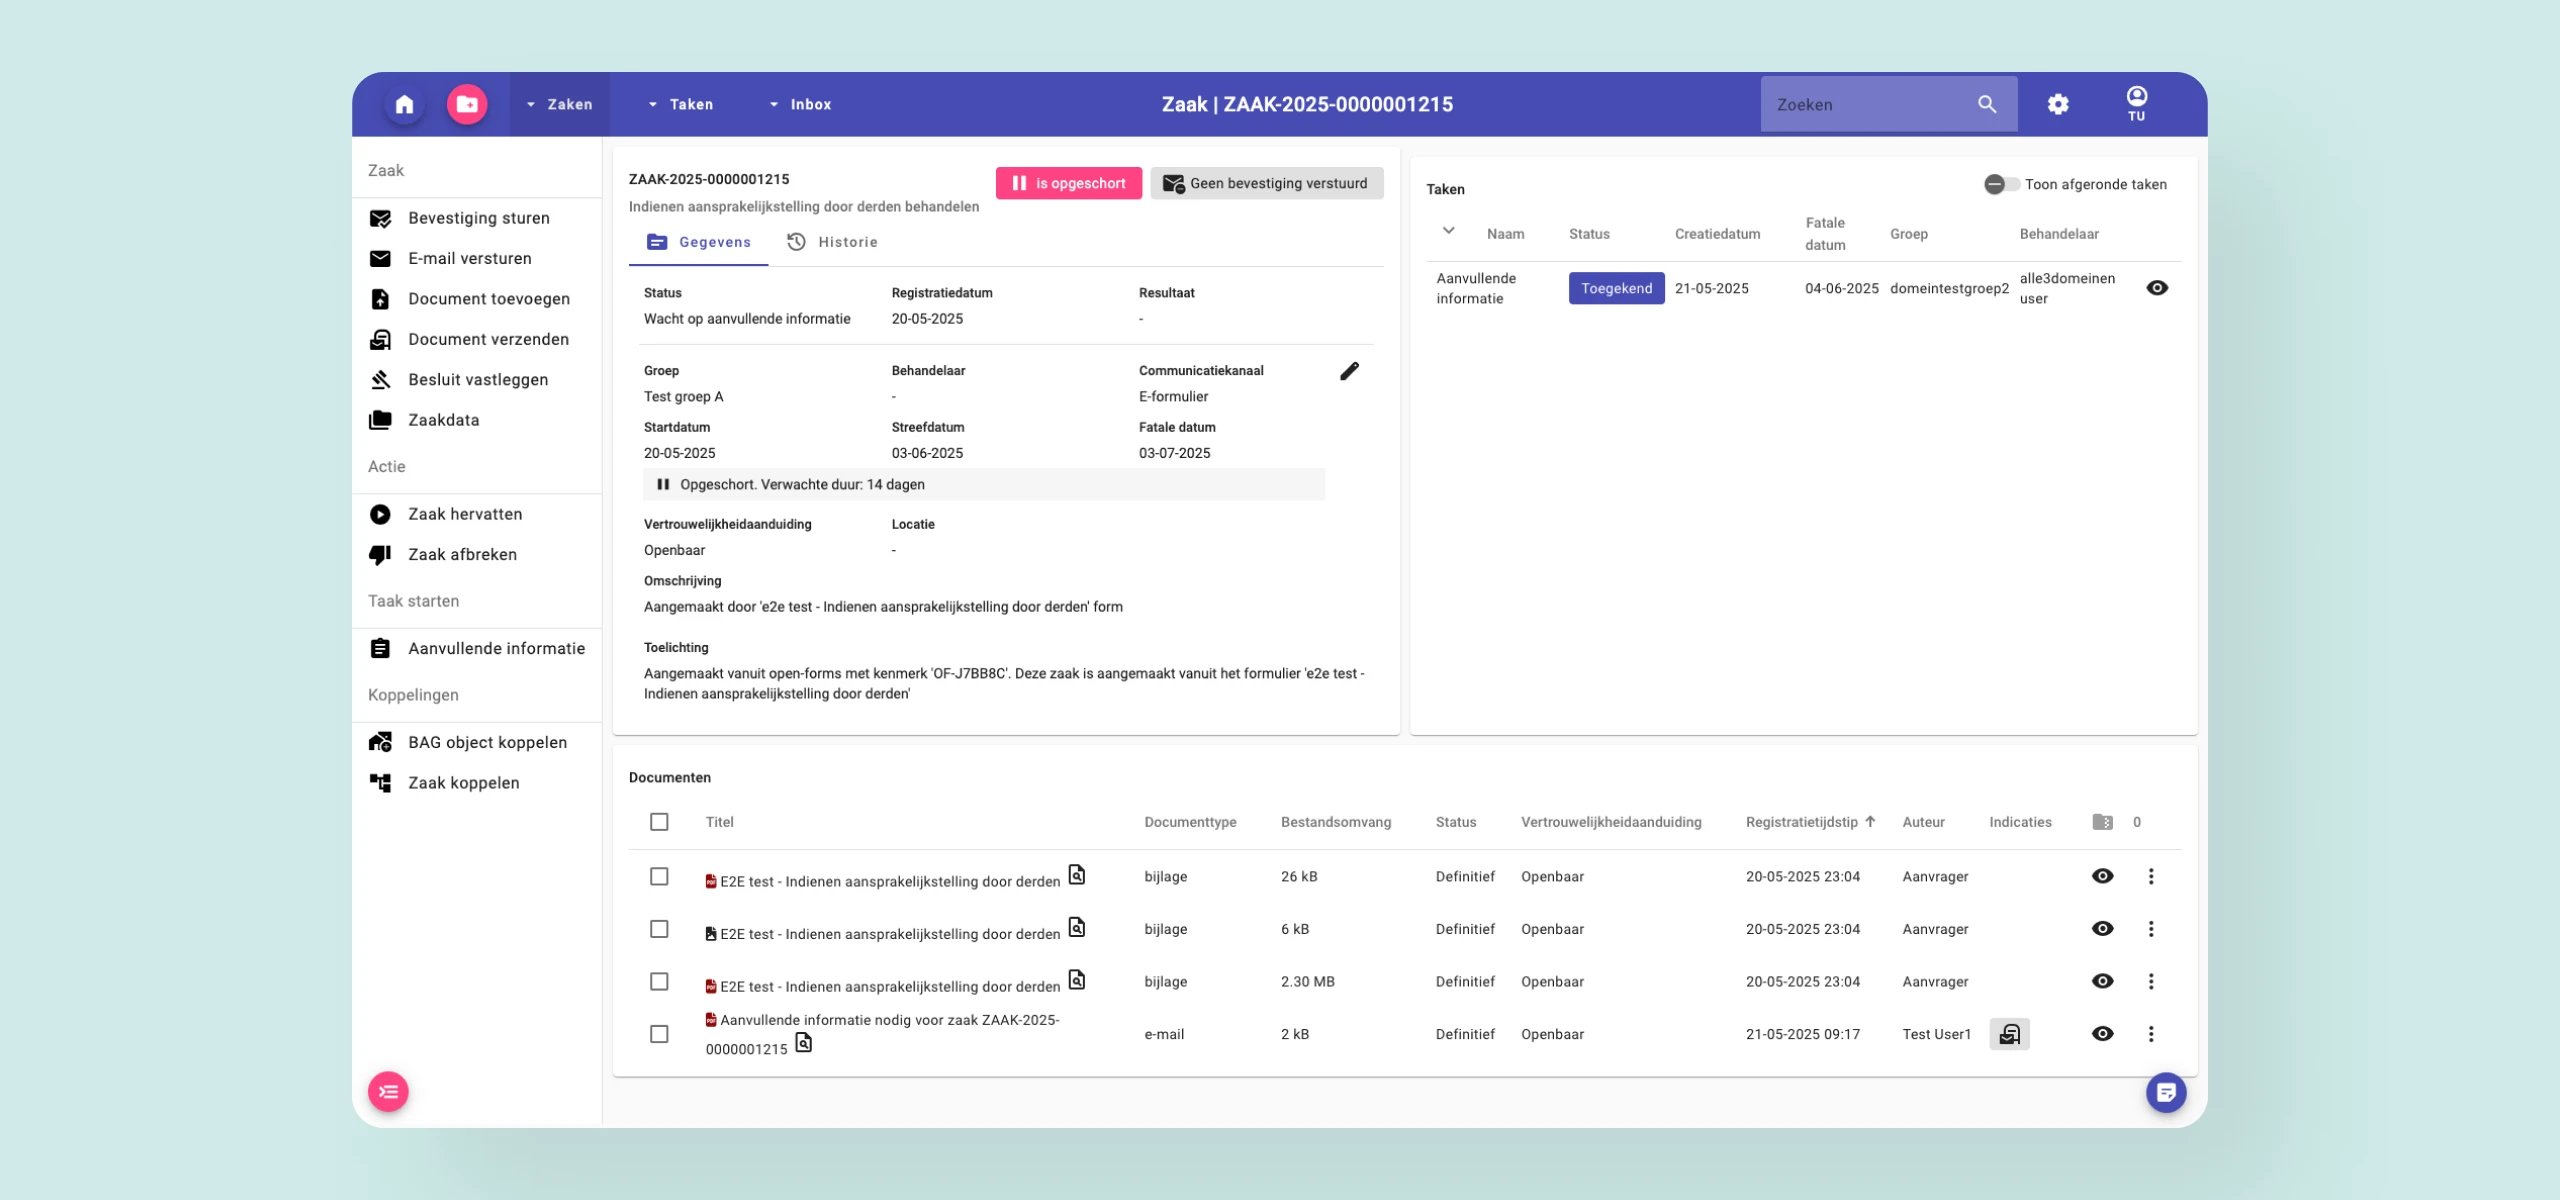
Task: Click Zaak hervatten action
Action: tap(477, 514)
